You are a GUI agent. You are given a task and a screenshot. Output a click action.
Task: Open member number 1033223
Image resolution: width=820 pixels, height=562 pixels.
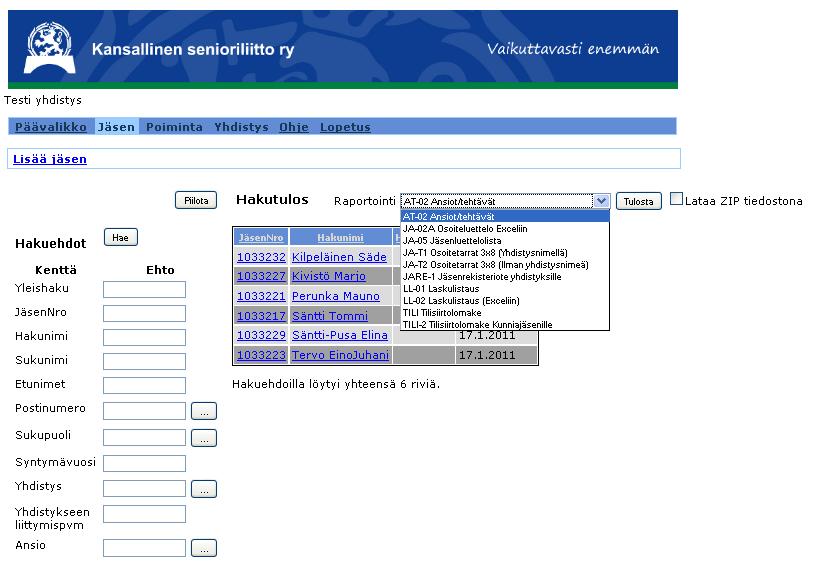[x=261, y=355]
